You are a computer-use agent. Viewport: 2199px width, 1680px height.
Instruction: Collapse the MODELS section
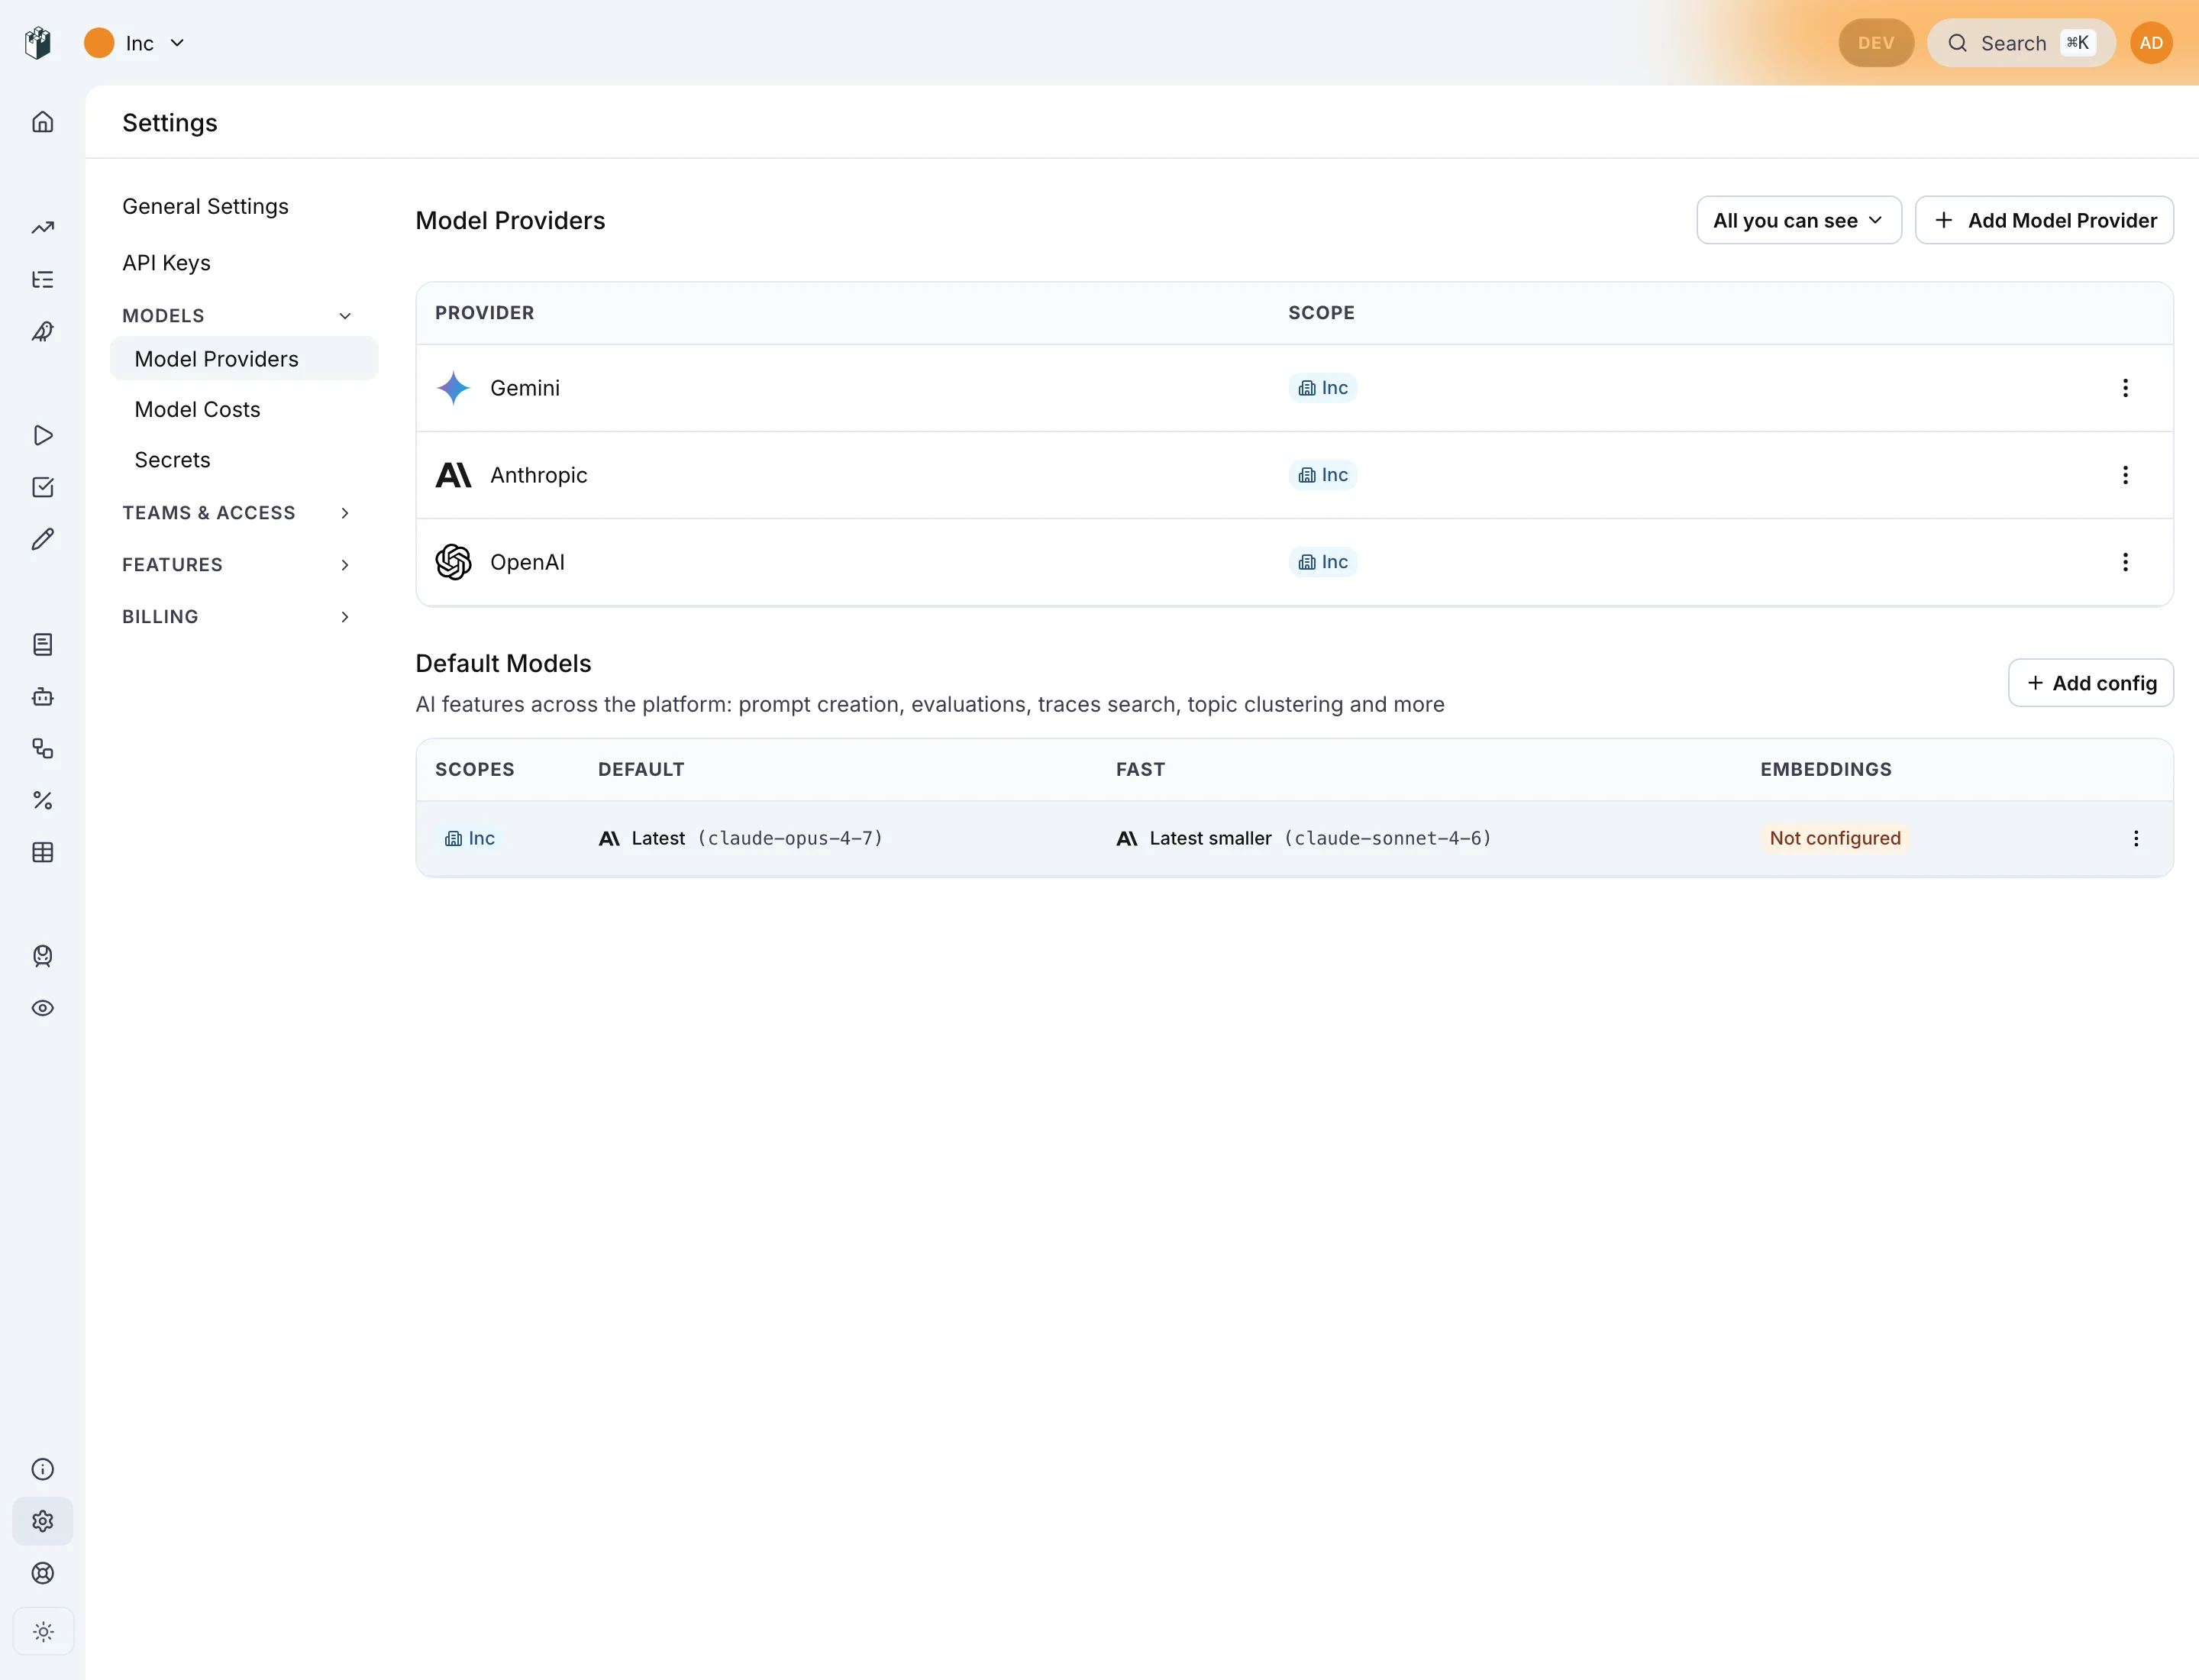click(x=237, y=316)
